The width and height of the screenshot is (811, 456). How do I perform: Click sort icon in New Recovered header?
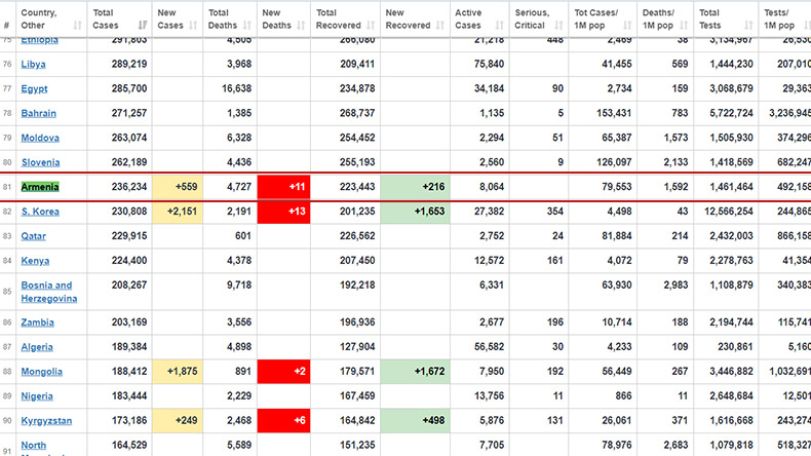pos(440,25)
